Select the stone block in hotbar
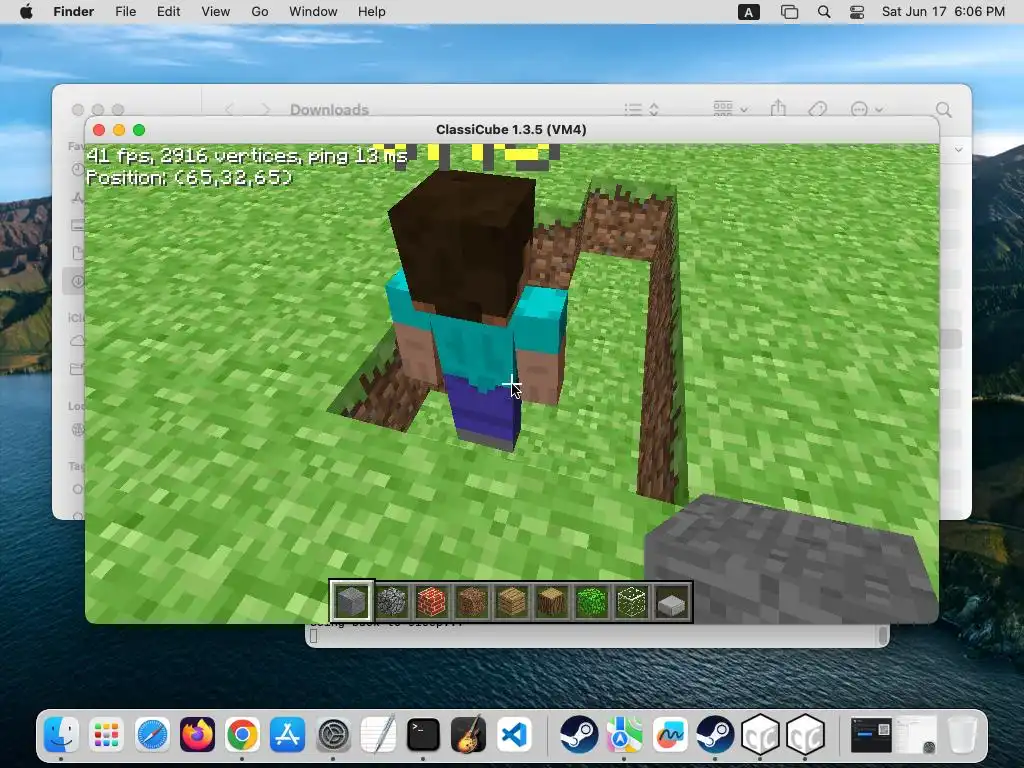 pos(351,601)
